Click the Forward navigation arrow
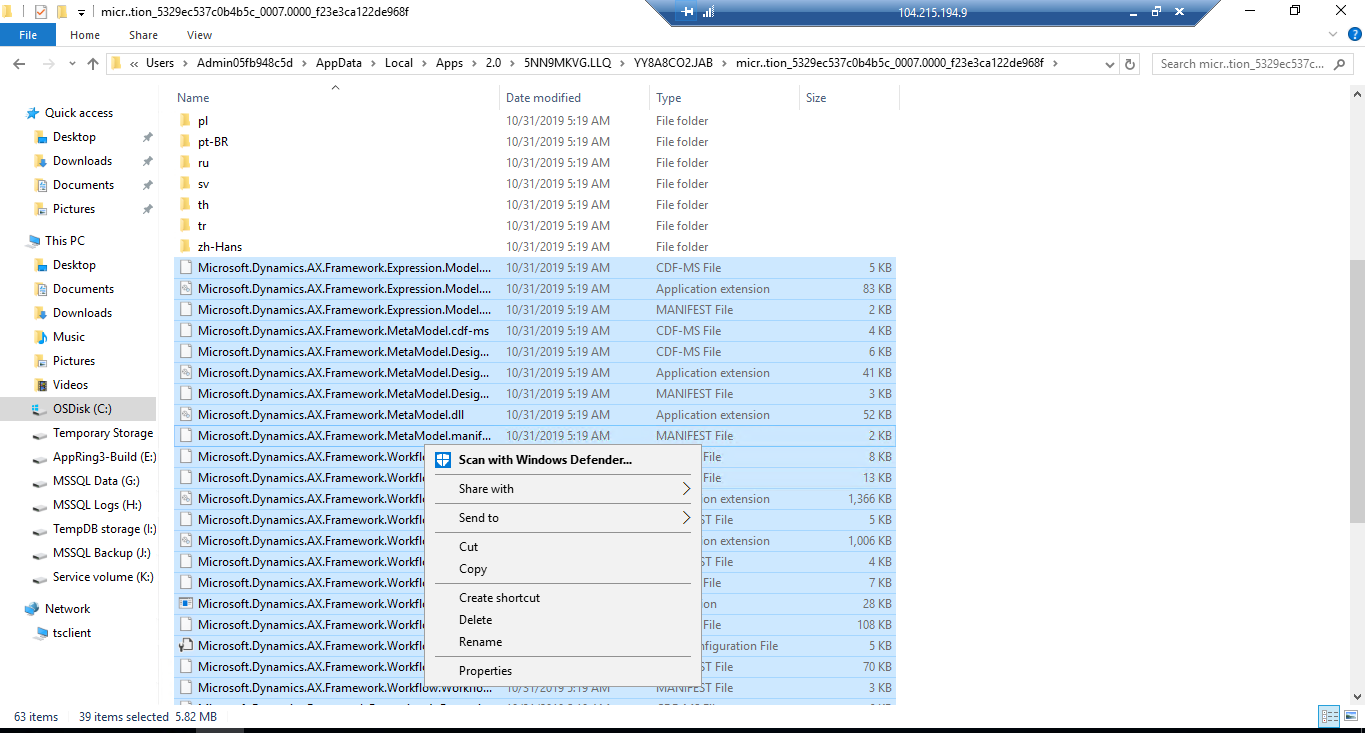Screen dimensions: 1365x733 [48, 63]
